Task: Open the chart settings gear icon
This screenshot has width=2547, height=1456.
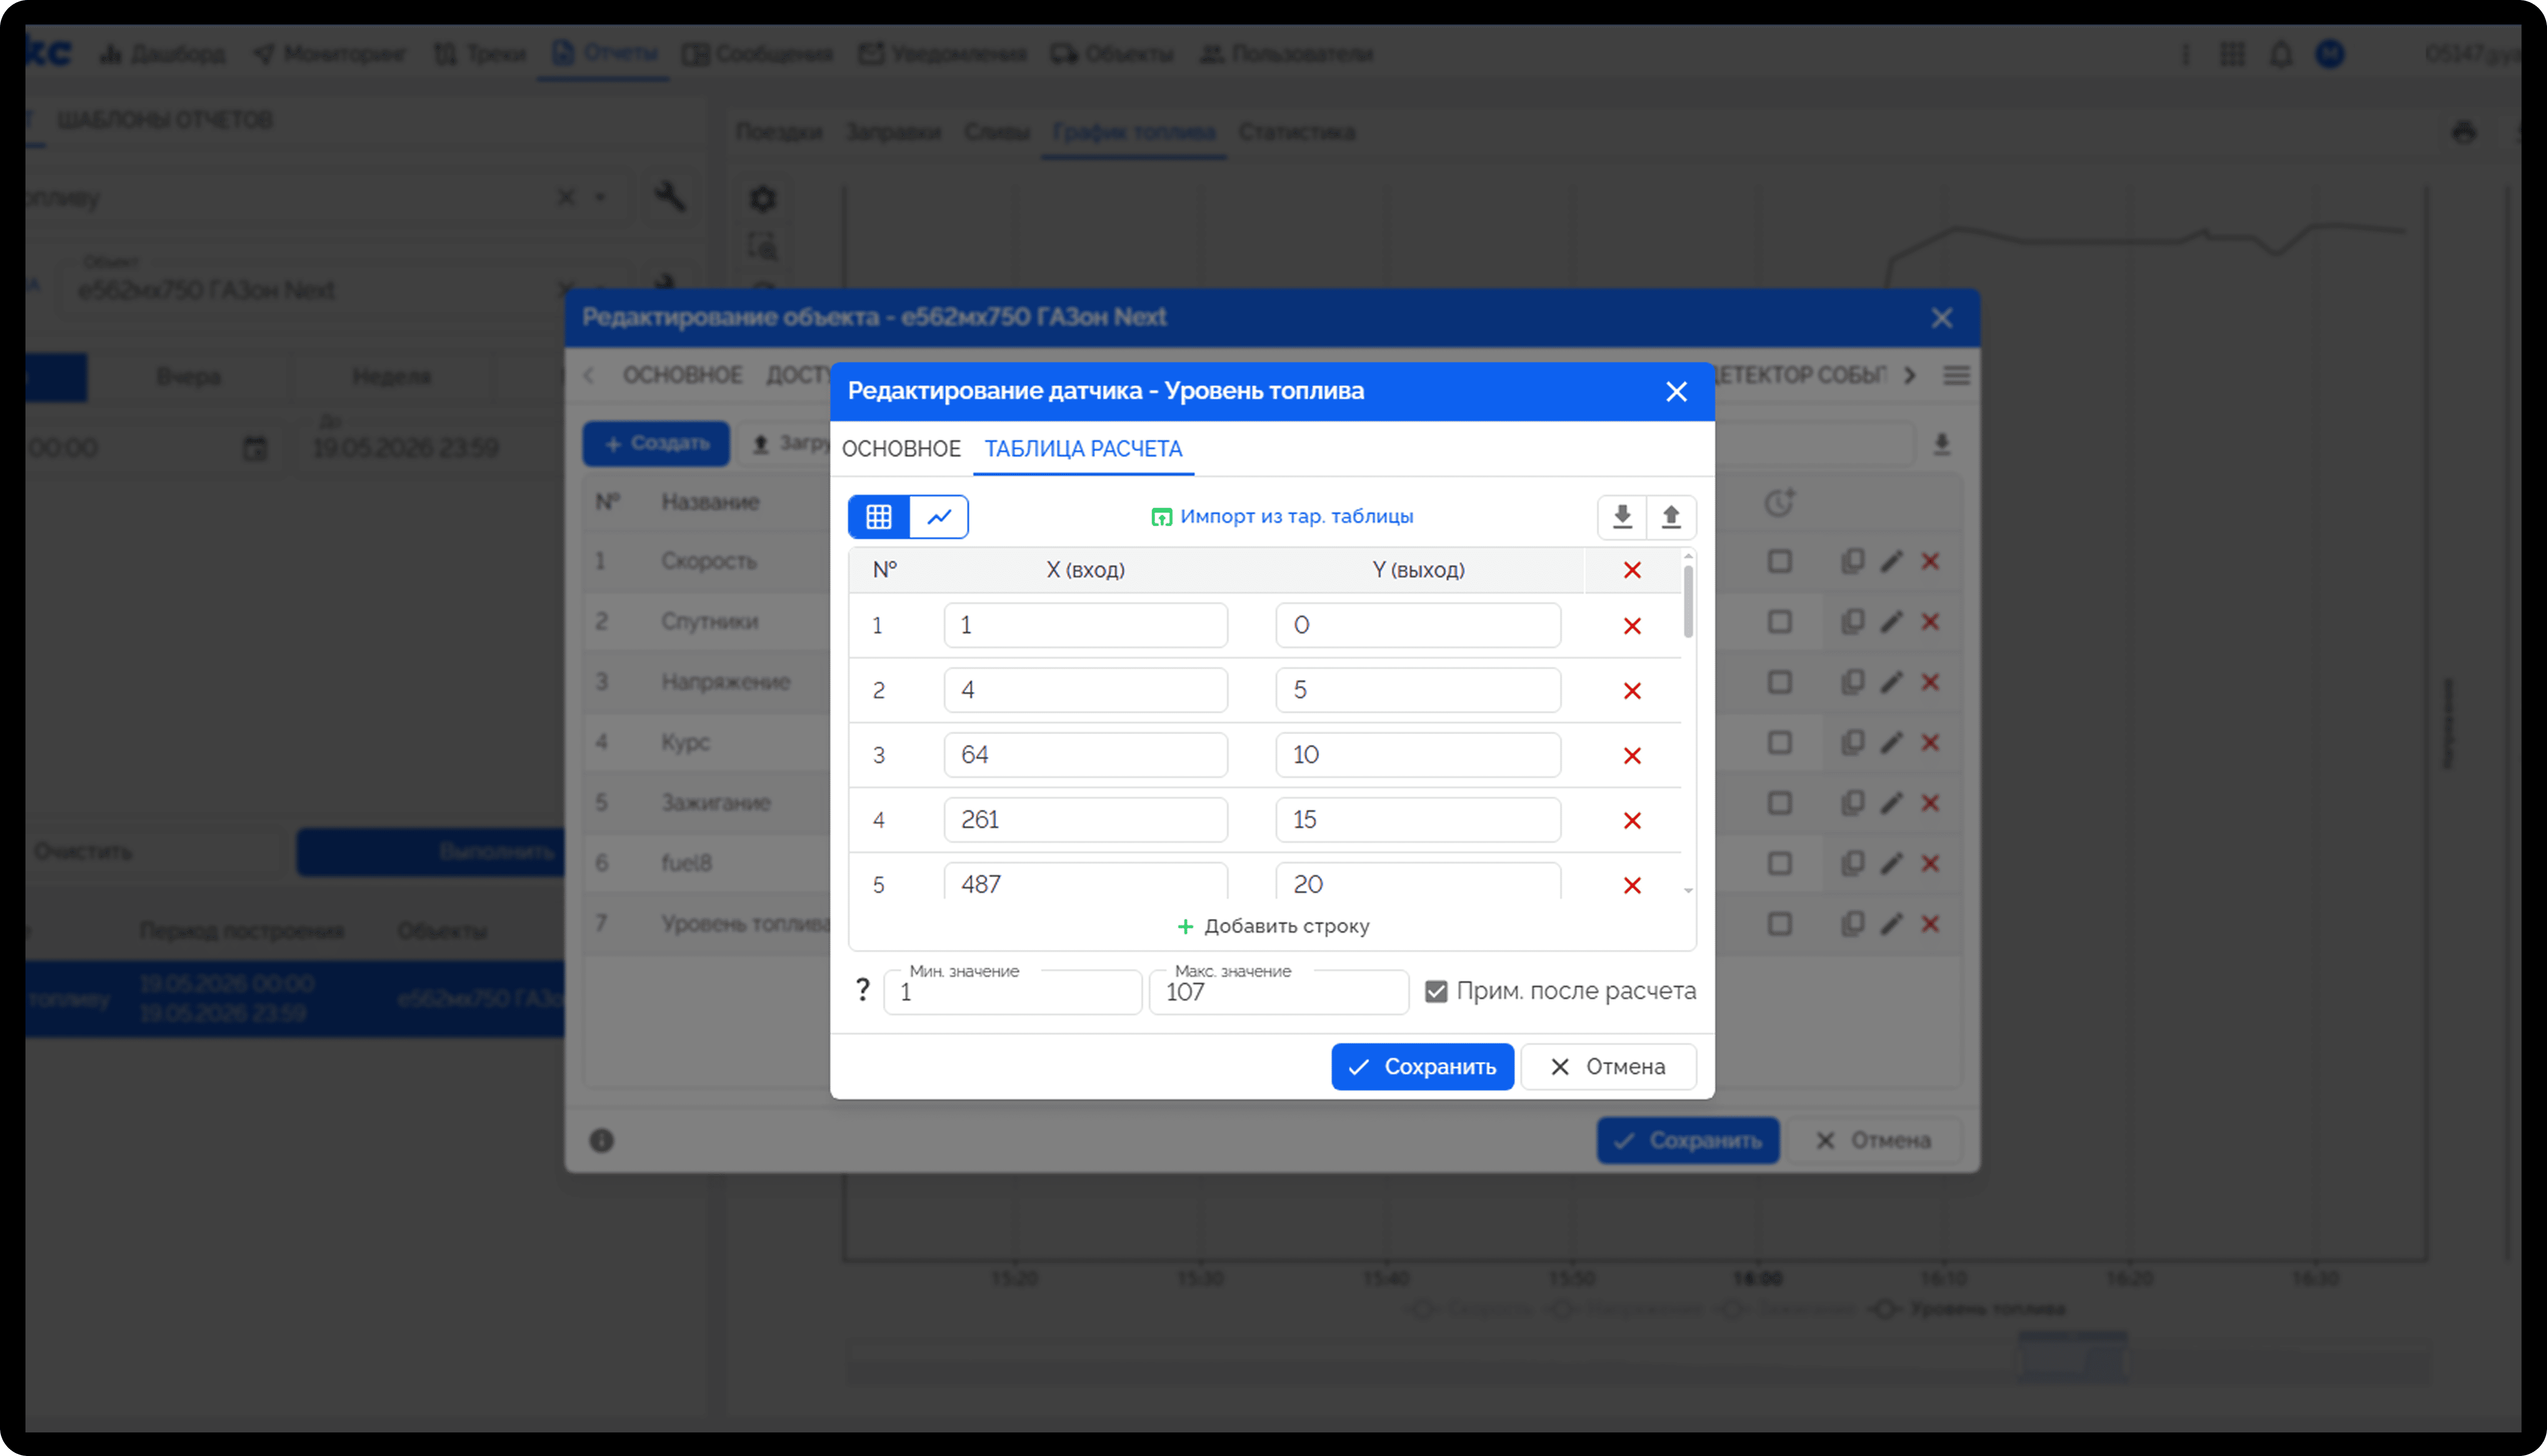Action: (x=763, y=199)
